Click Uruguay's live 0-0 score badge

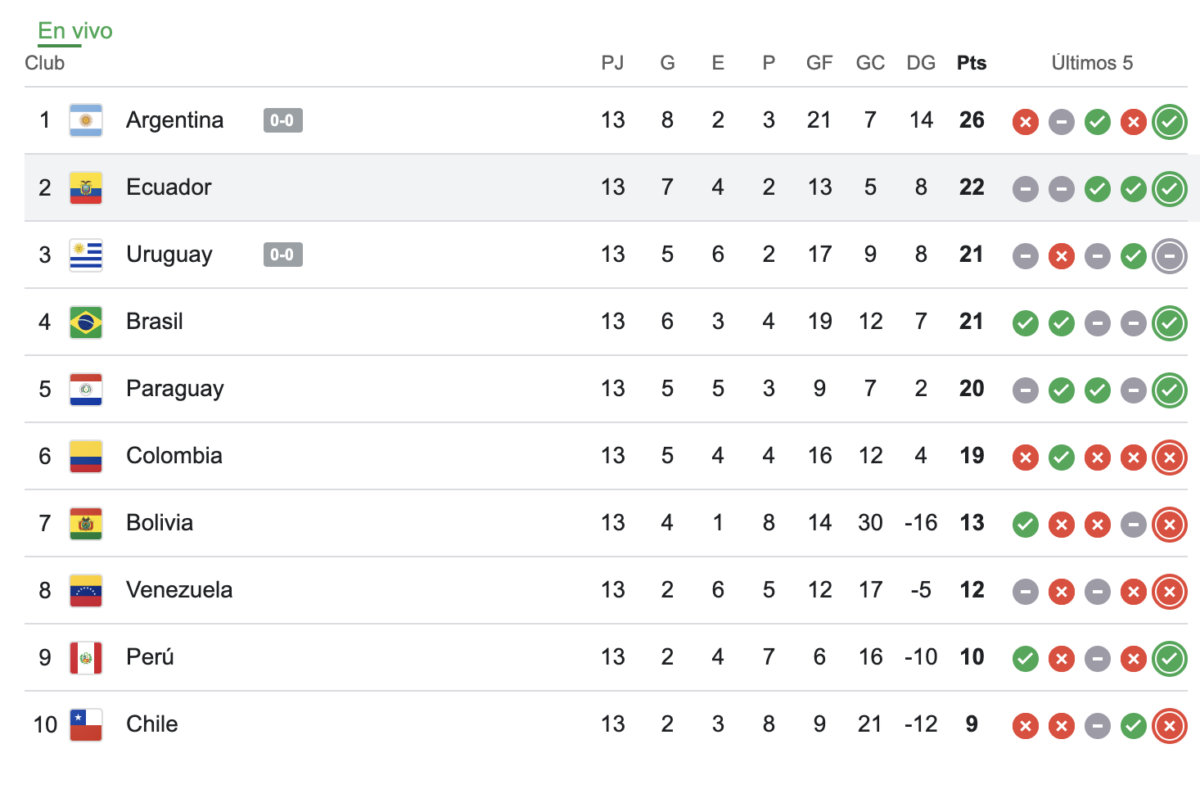pos(283,255)
